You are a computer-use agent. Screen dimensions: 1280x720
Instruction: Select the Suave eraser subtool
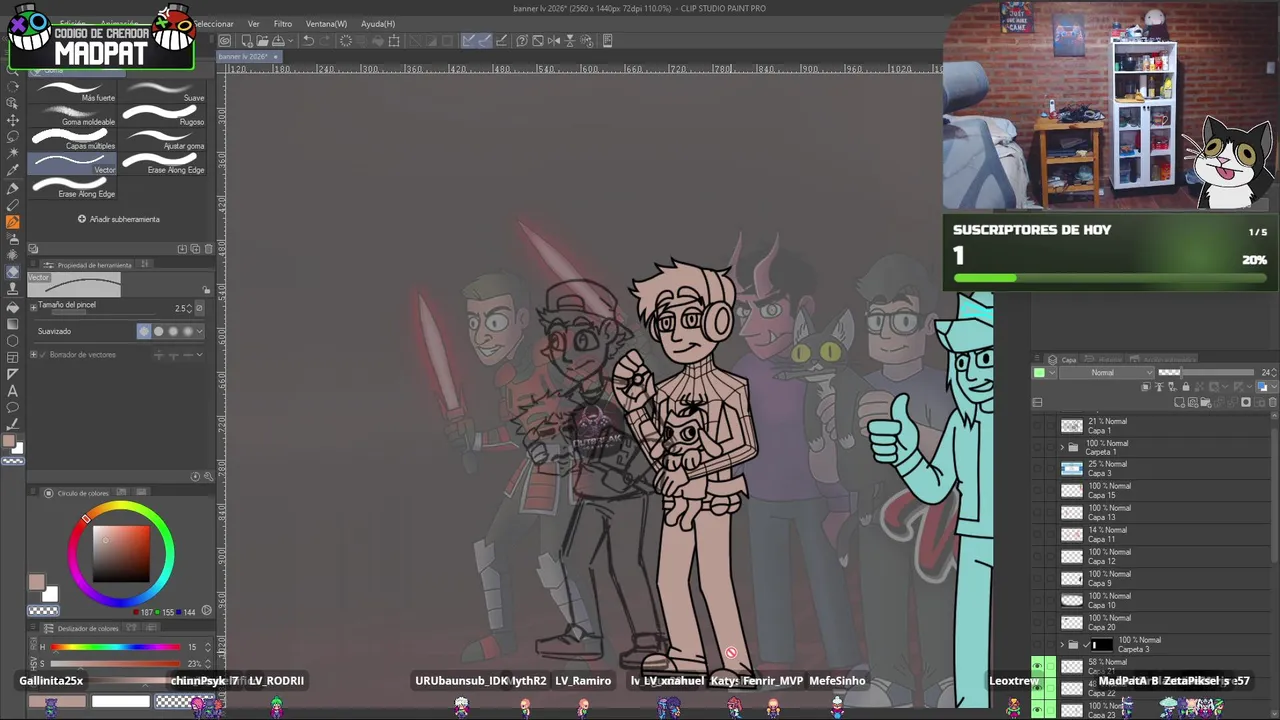(163, 91)
